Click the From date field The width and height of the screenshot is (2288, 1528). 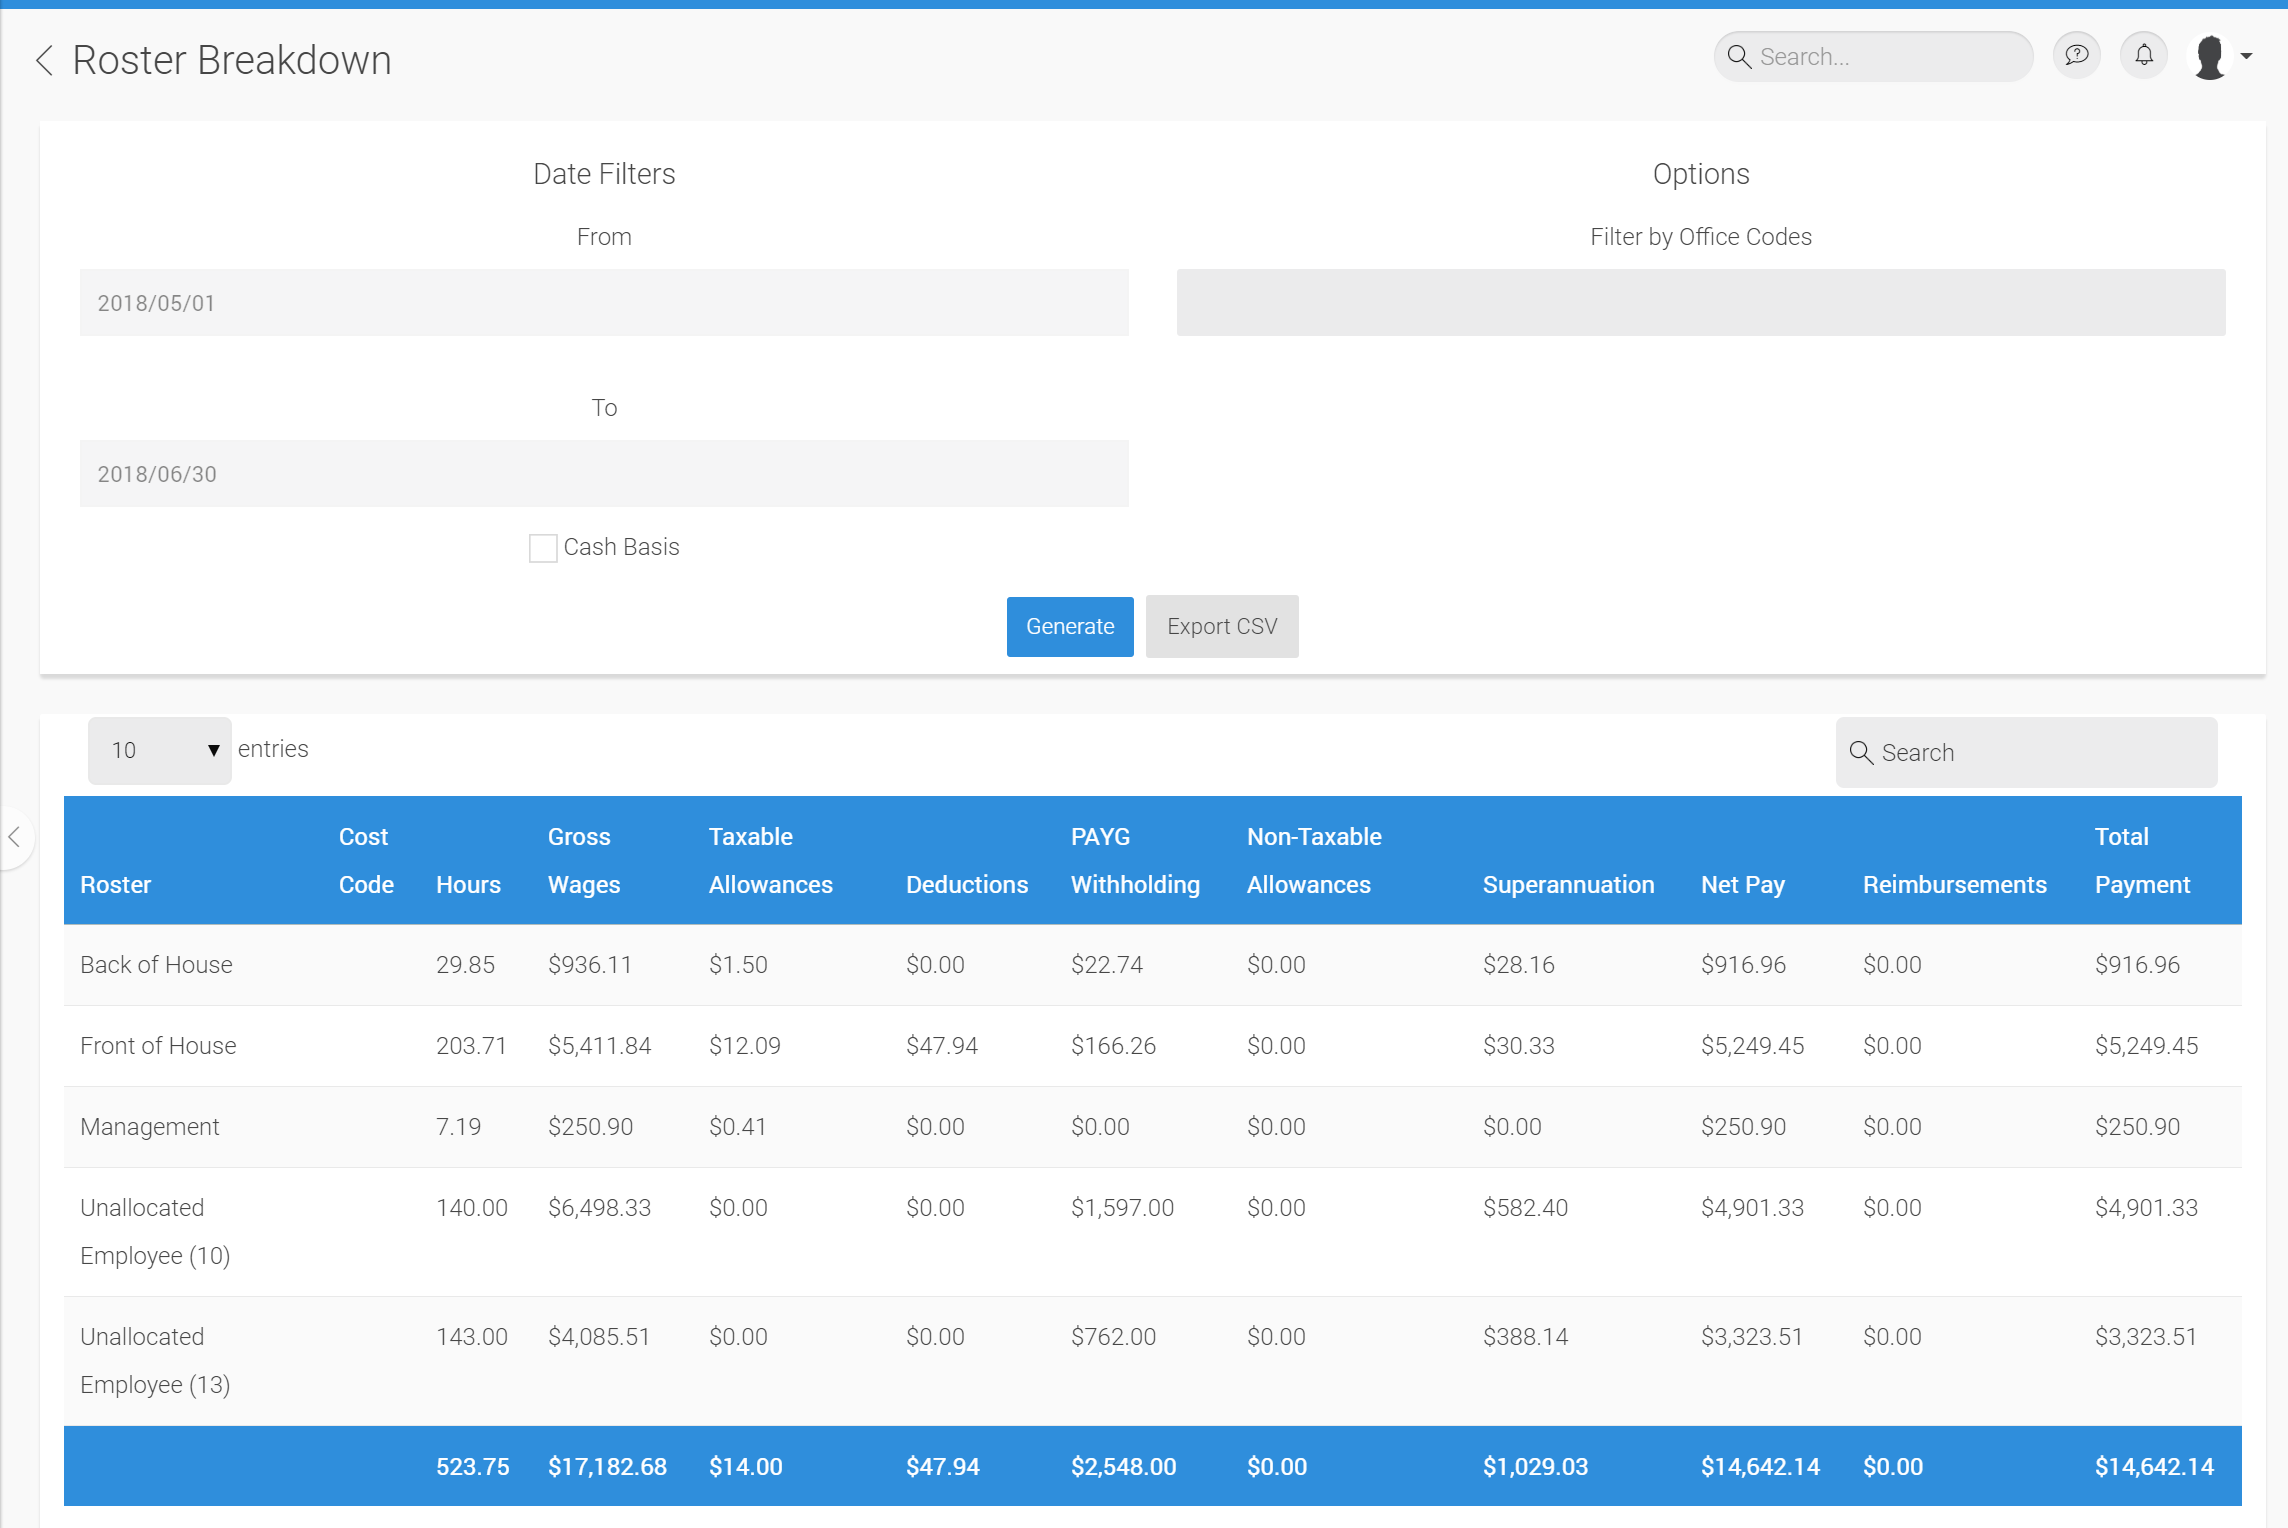tap(604, 302)
